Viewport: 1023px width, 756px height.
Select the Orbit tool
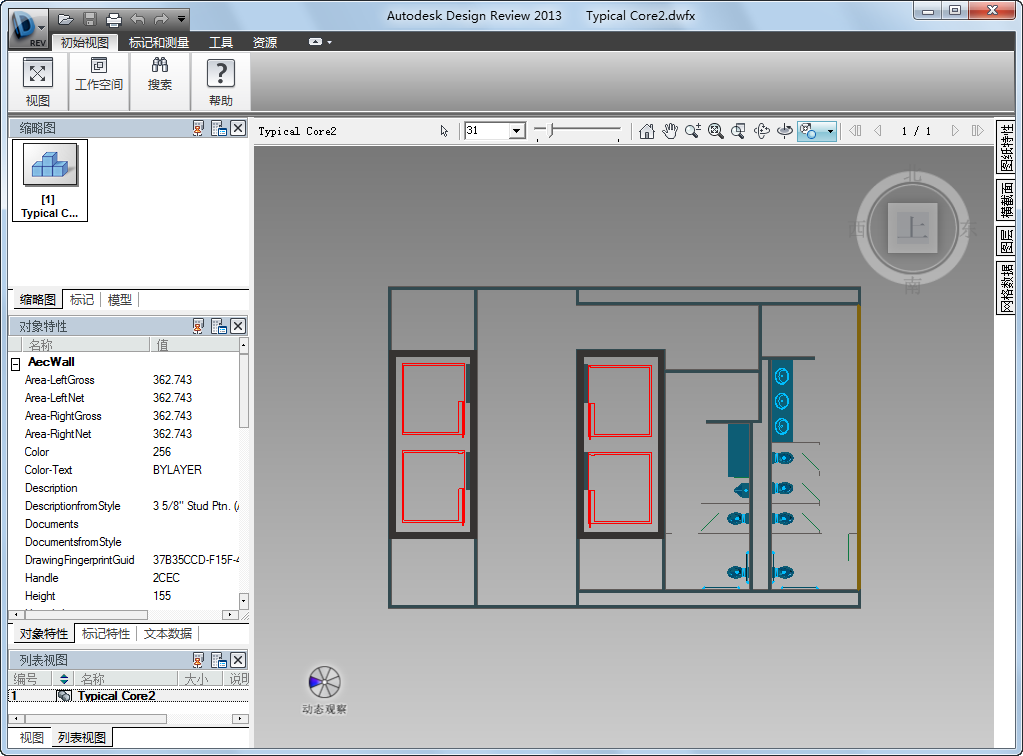pyautogui.click(x=761, y=131)
